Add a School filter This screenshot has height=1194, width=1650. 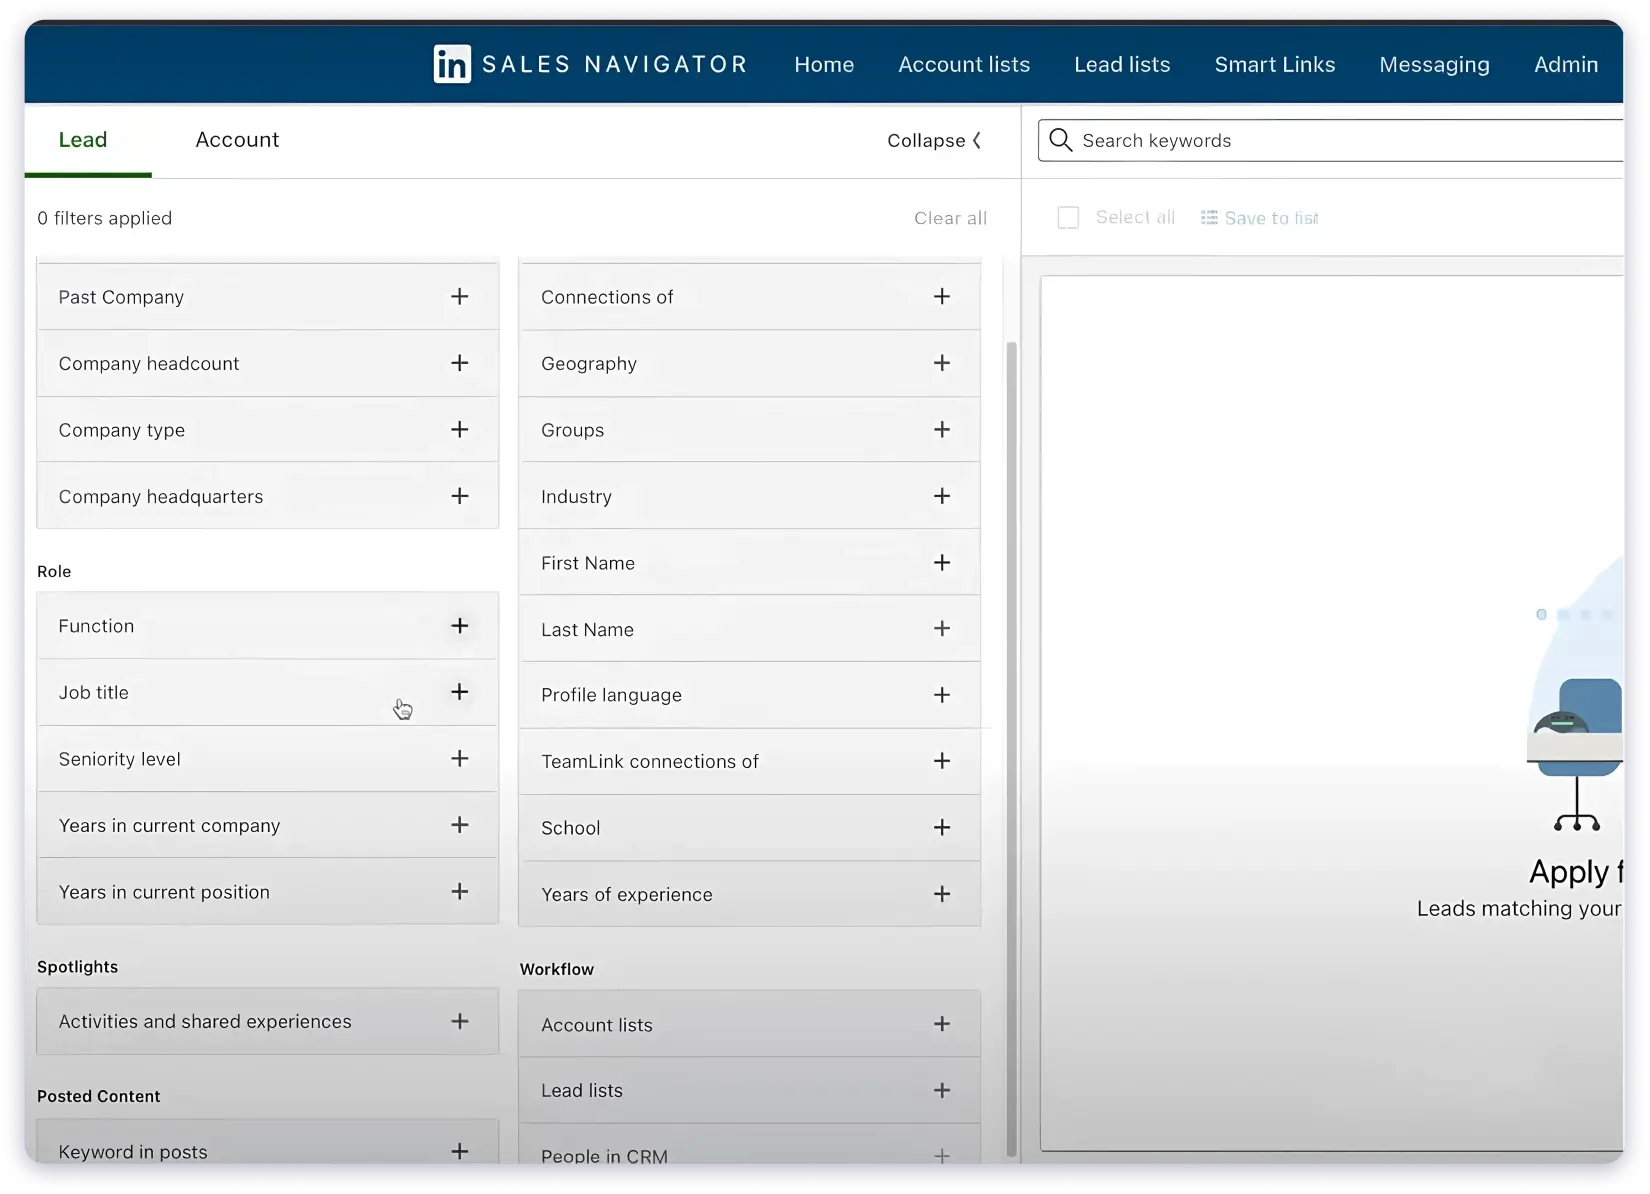[941, 827]
